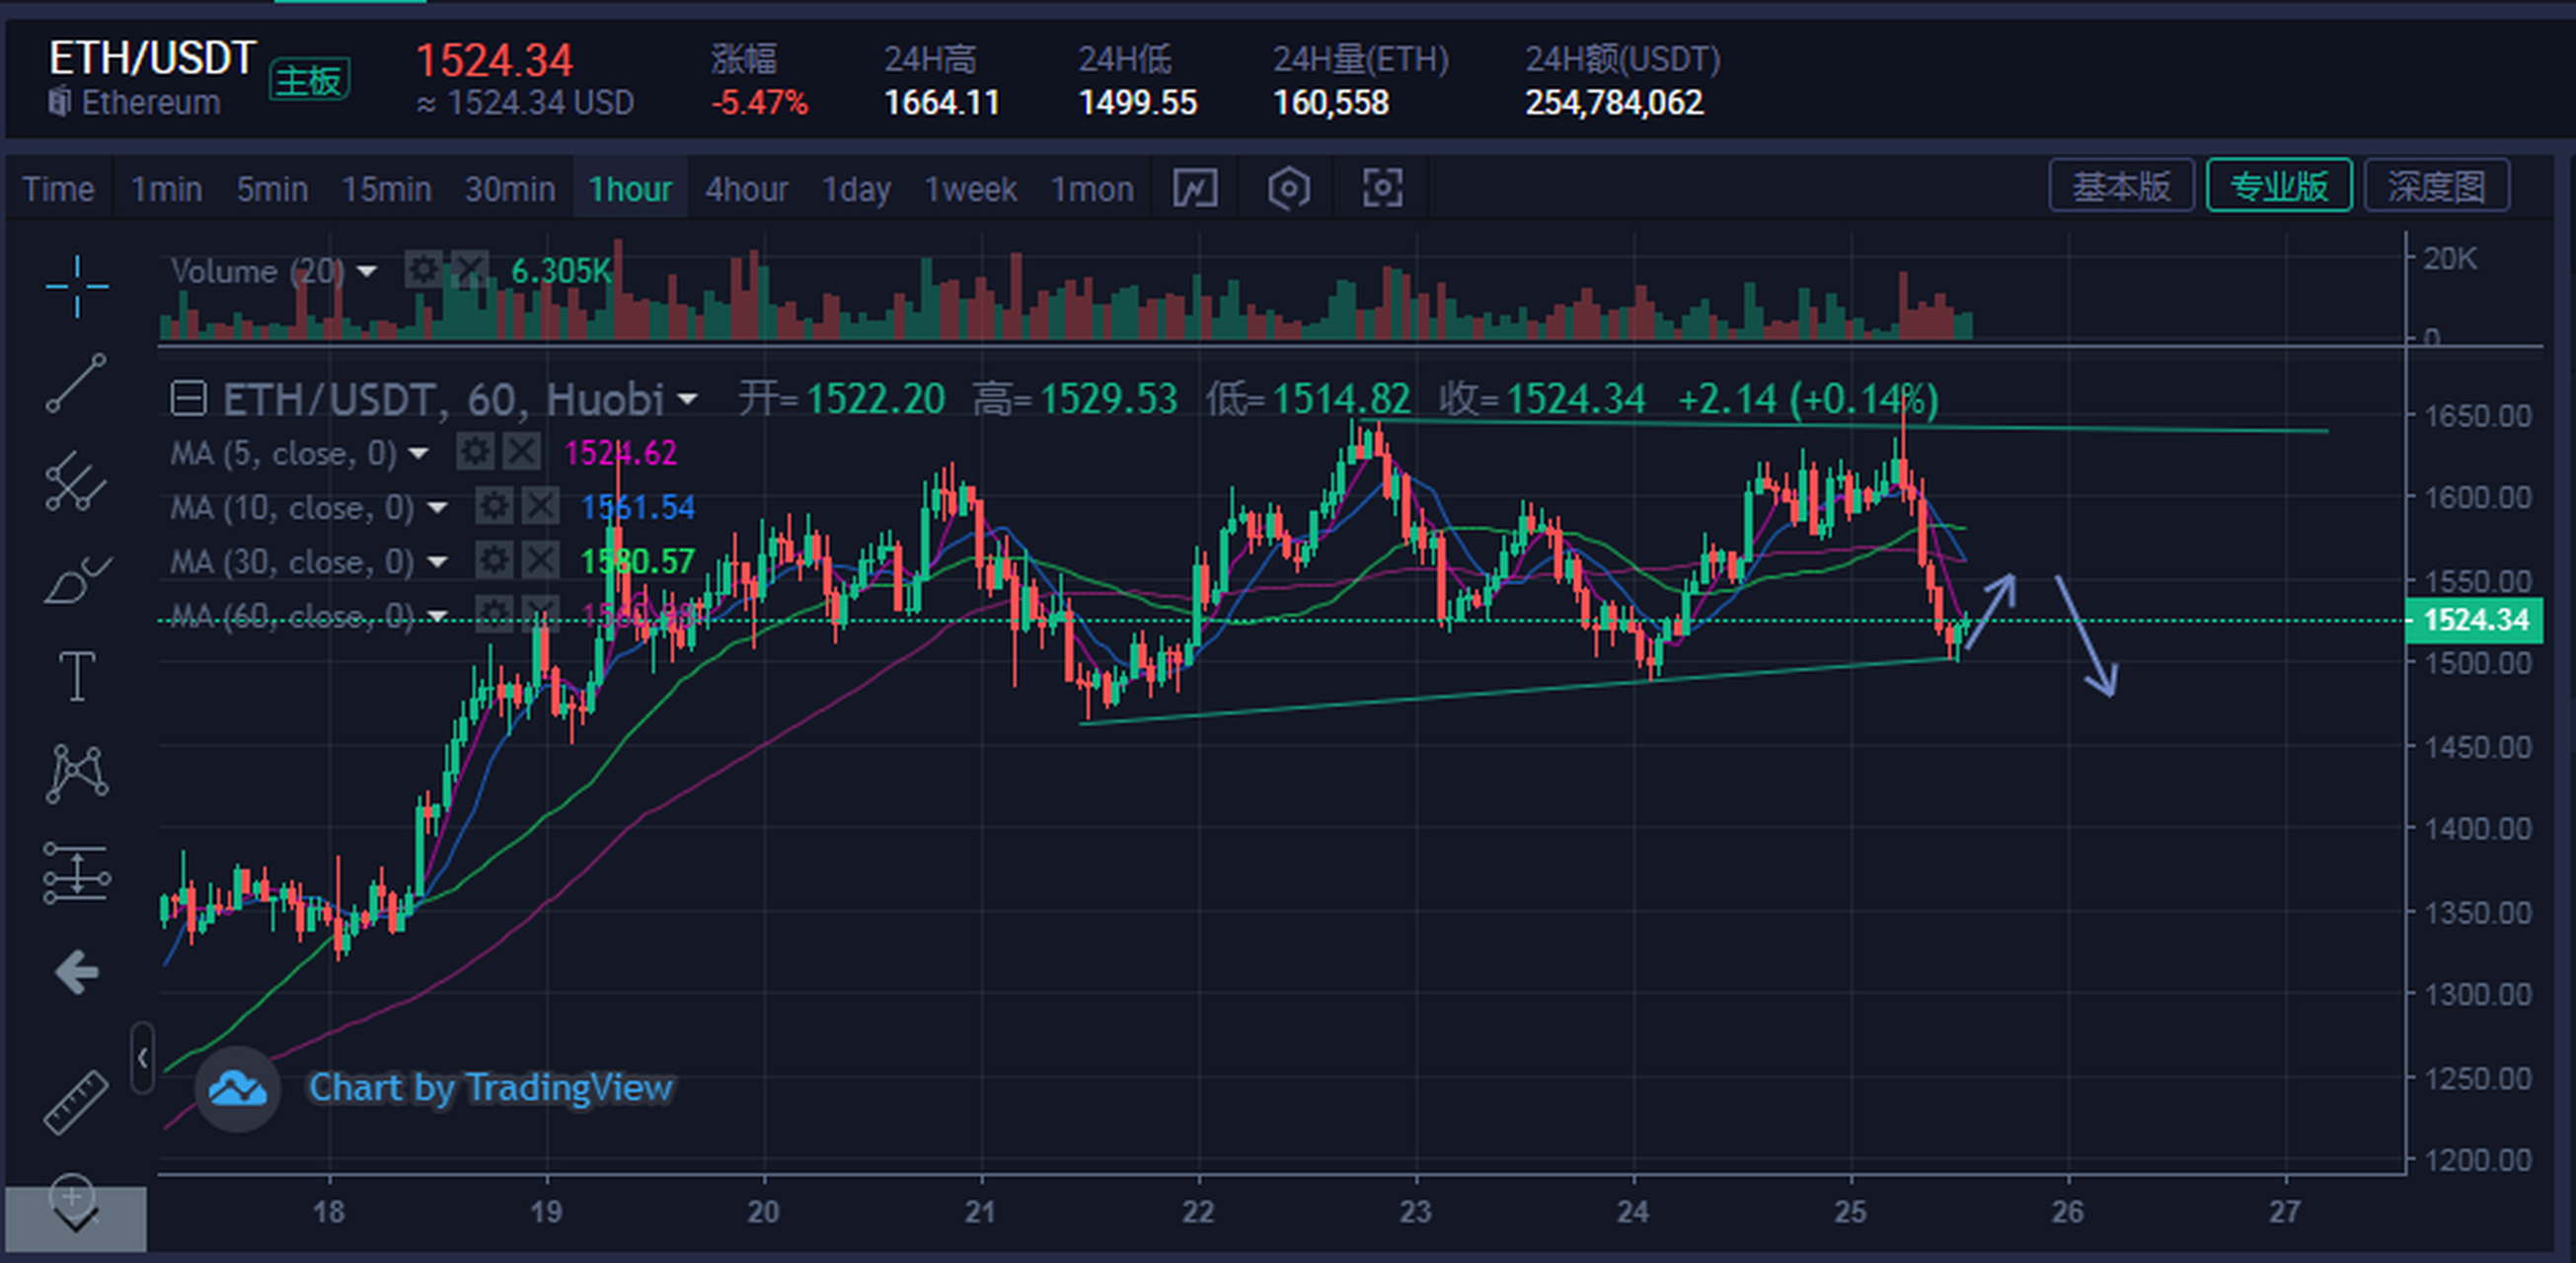The width and height of the screenshot is (2576, 1263).
Task: Select the crosshair cursor tool
Action: point(76,287)
